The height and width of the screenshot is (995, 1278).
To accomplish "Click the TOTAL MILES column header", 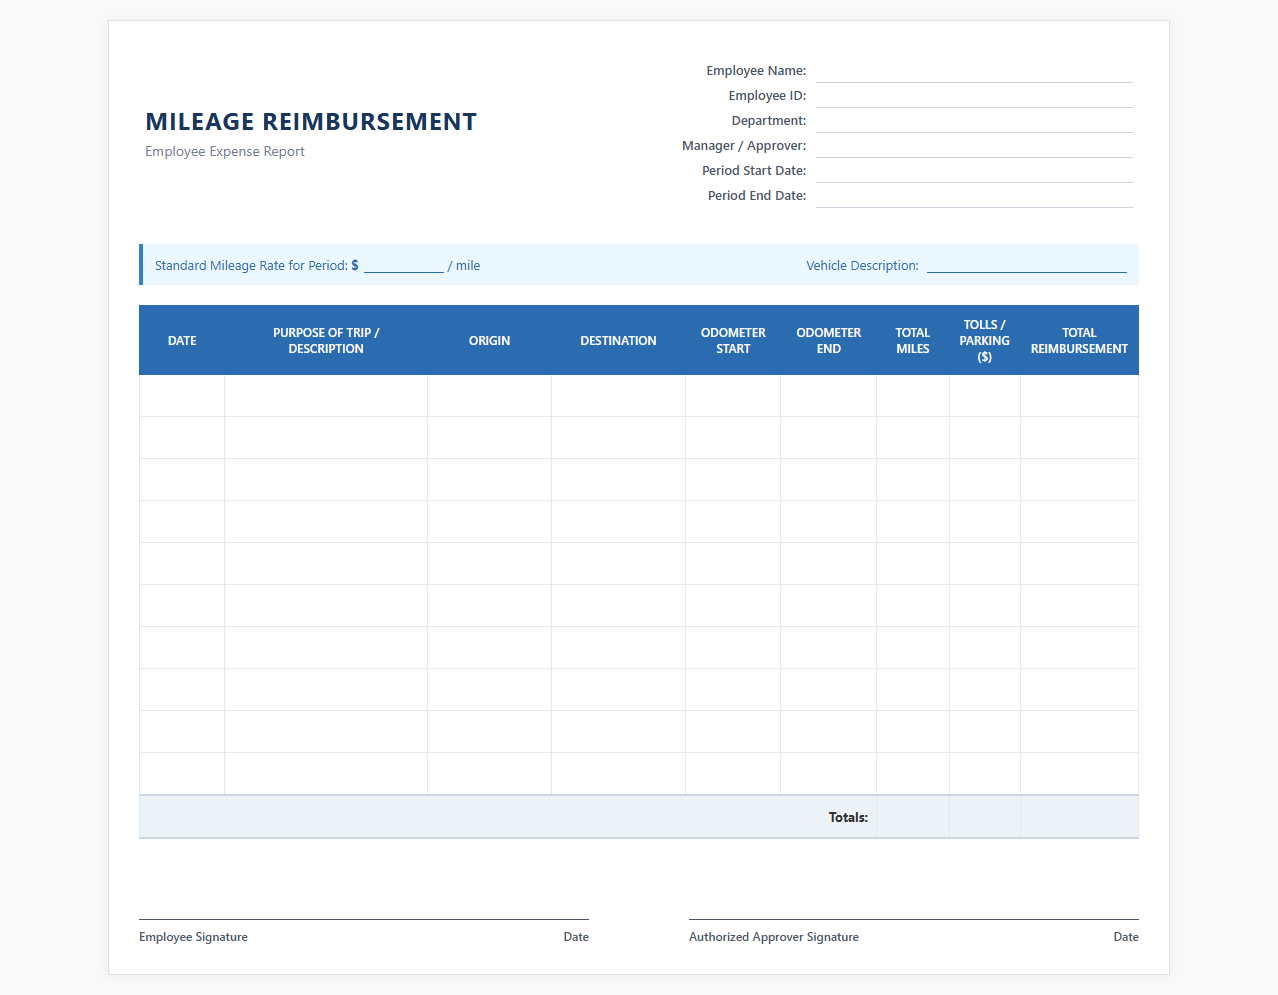I will (913, 341).
